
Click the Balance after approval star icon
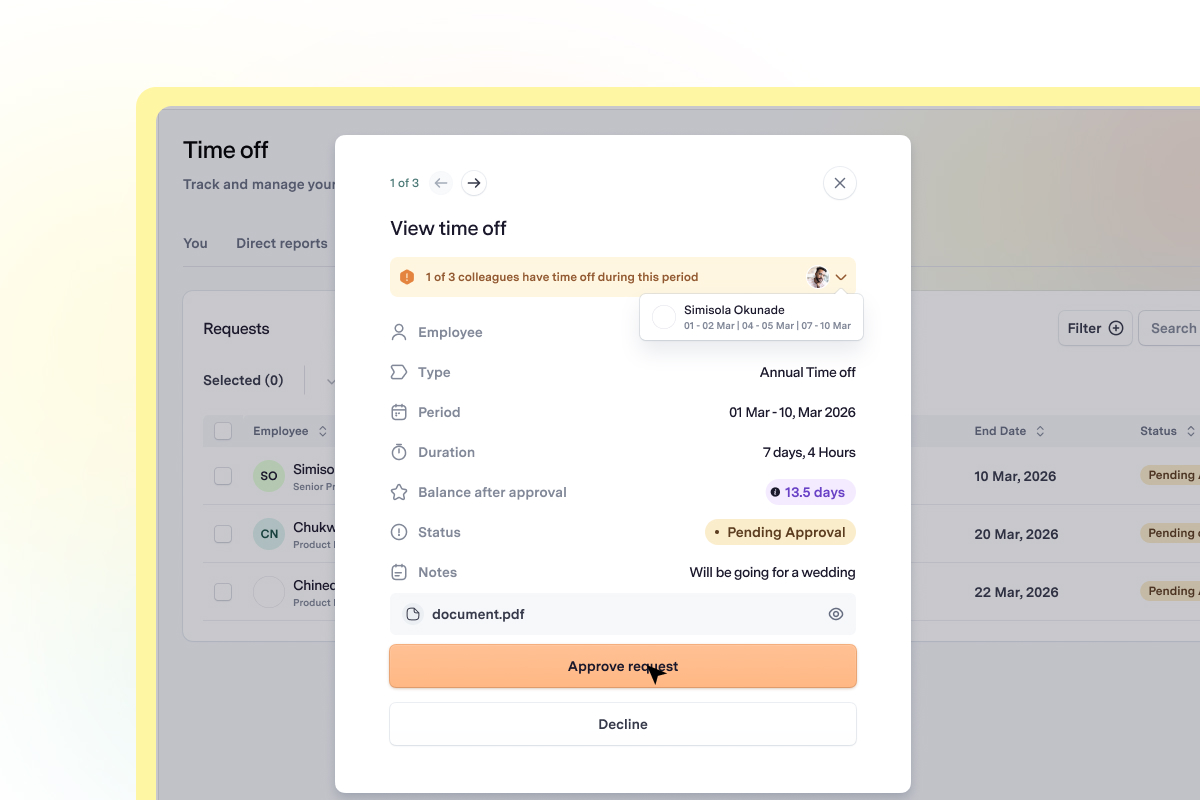coord(399,492)
